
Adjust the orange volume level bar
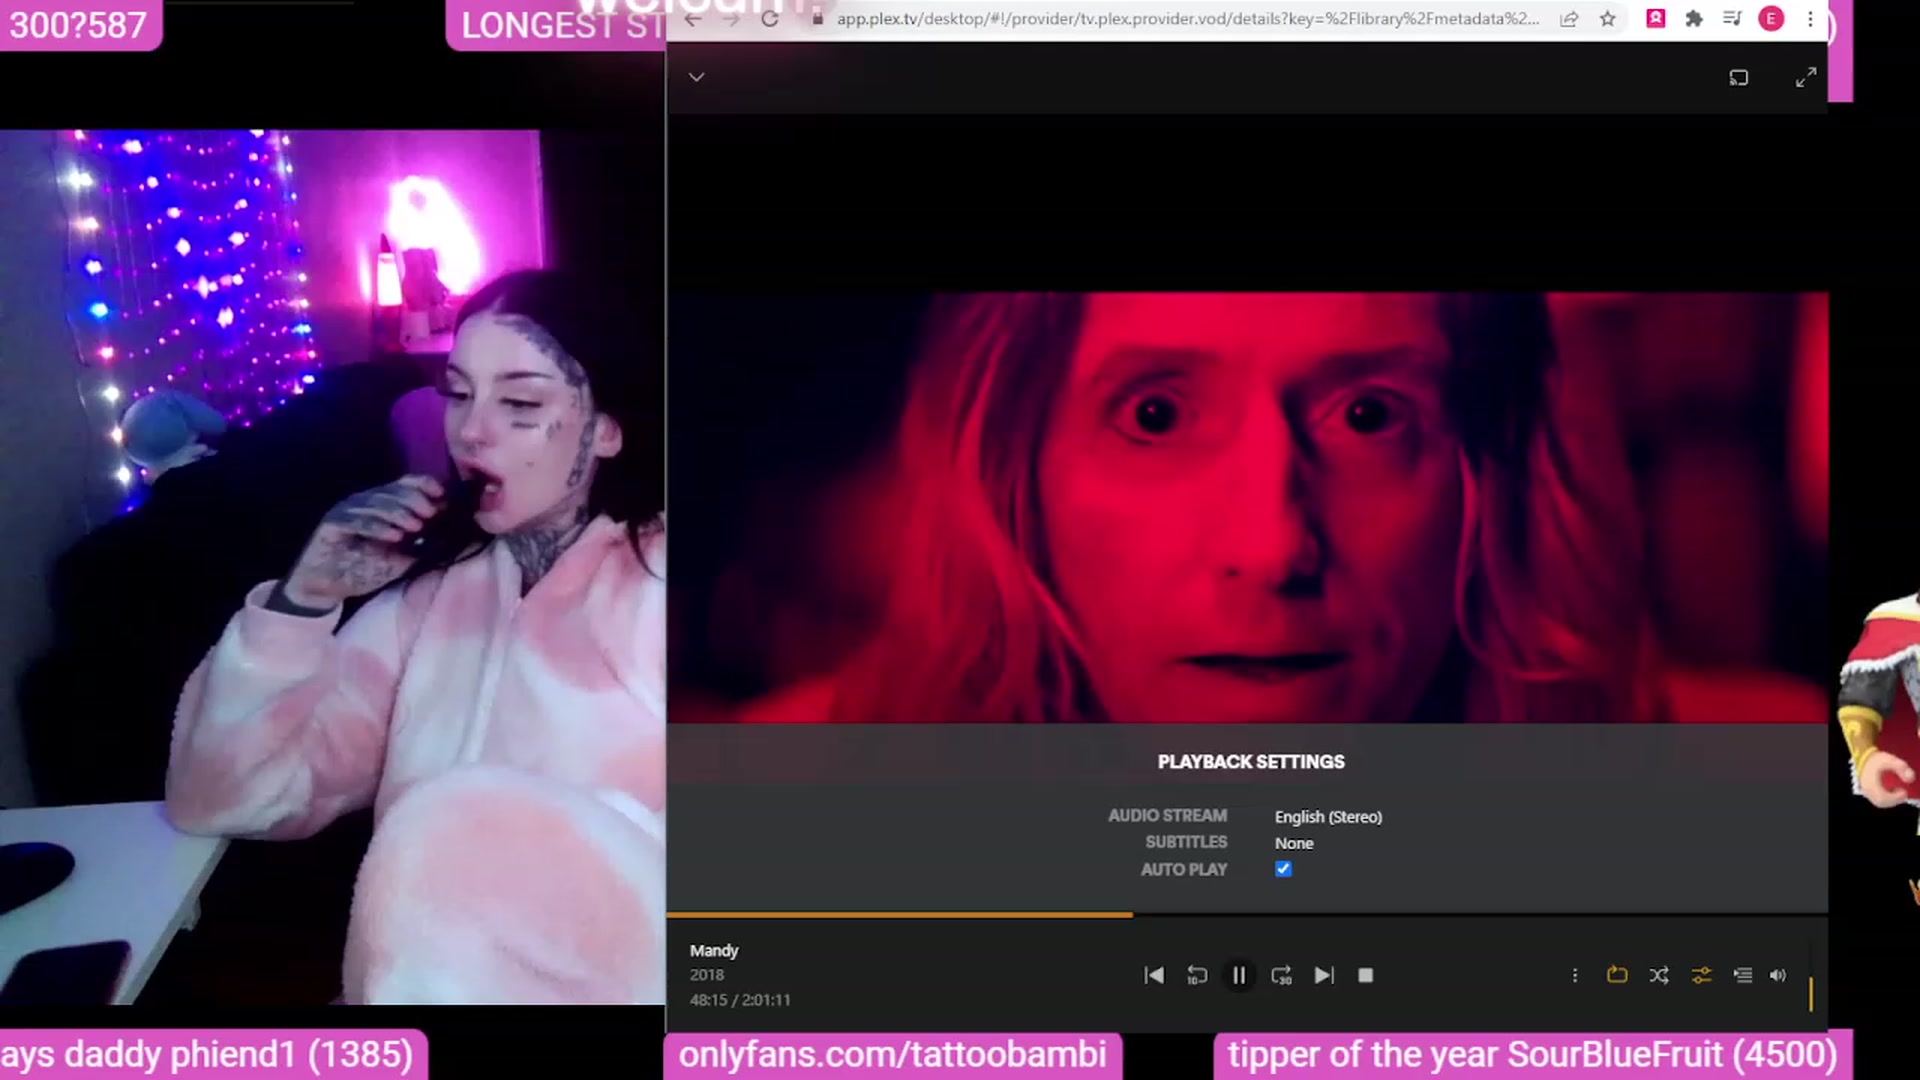(x=1811, y=994)
